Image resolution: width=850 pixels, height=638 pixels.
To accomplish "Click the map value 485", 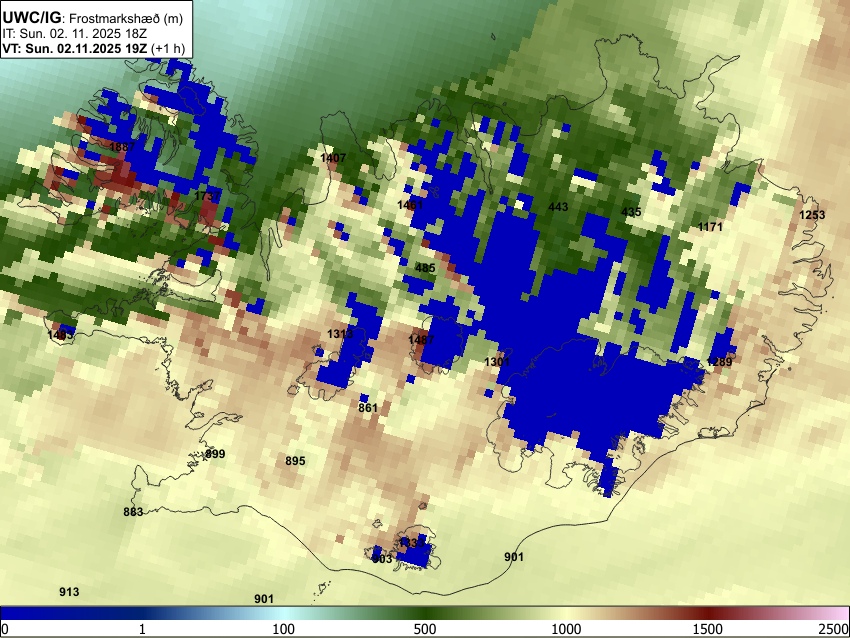I will [x=425, y=268].
